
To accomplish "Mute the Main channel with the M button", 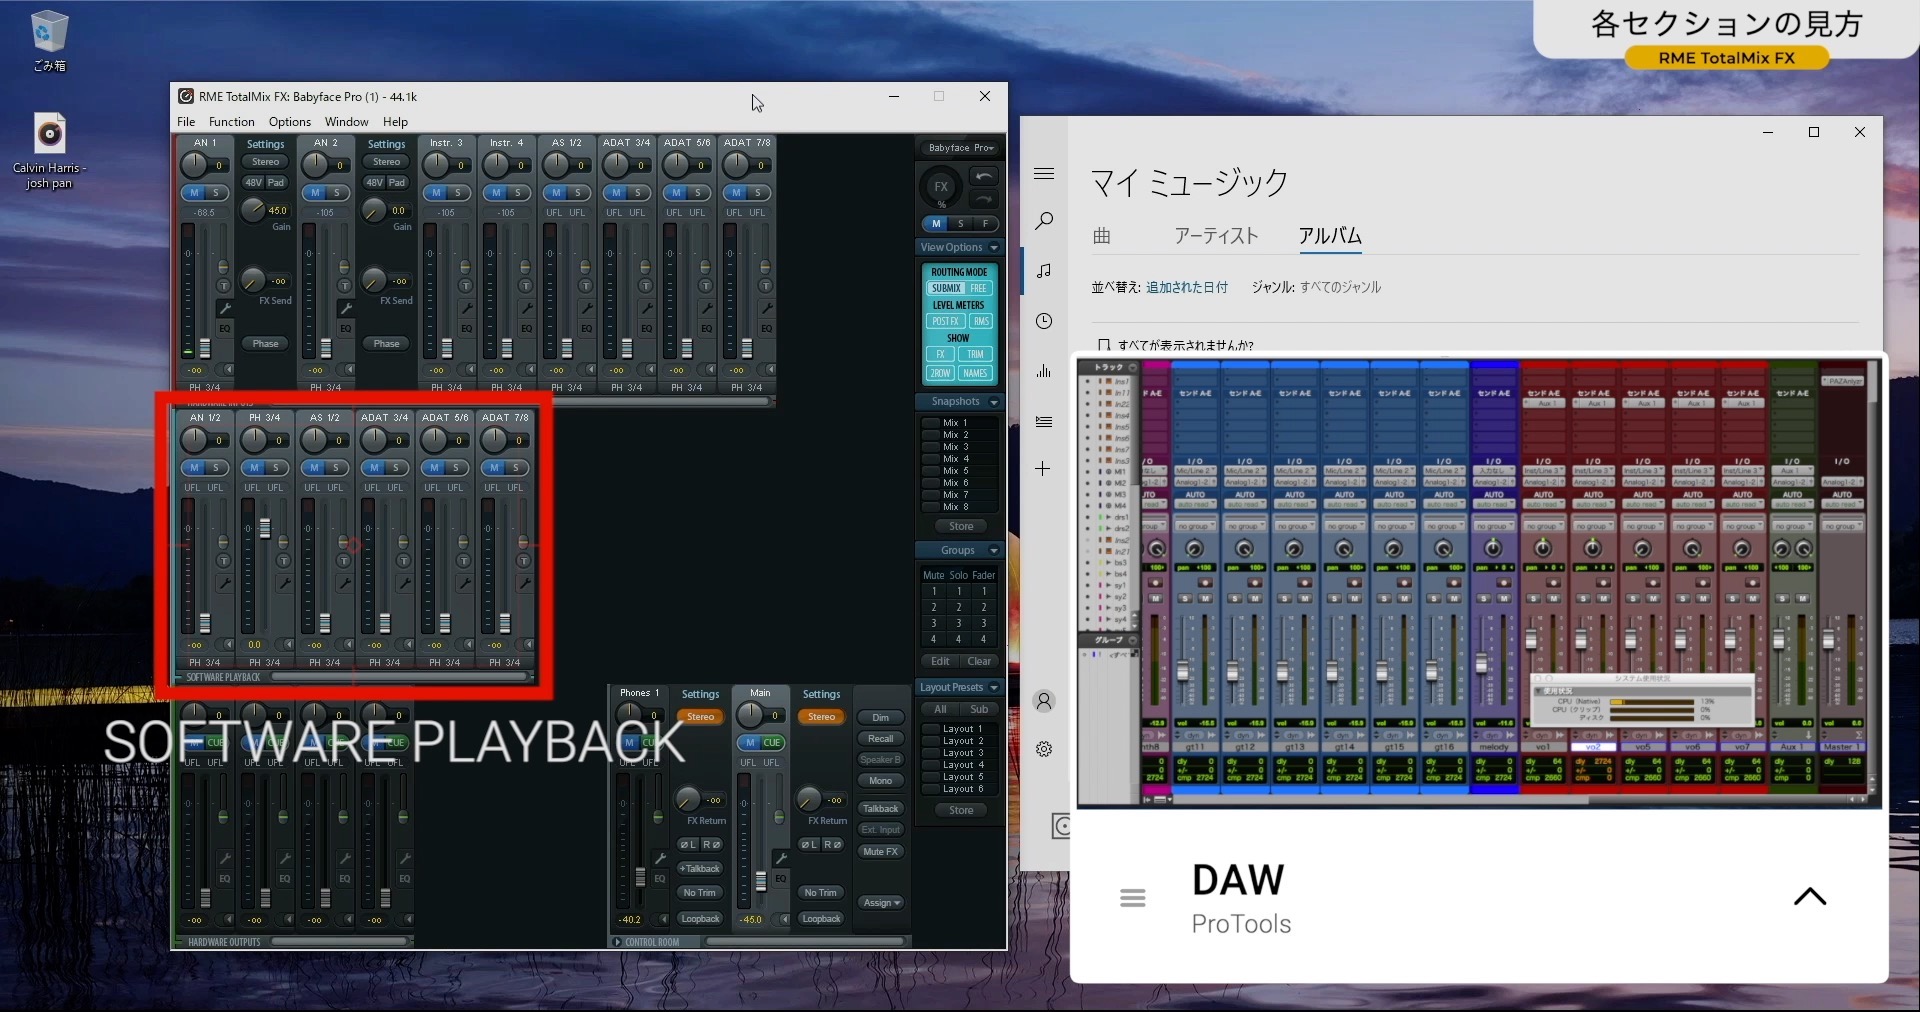I will coord(750,743).
